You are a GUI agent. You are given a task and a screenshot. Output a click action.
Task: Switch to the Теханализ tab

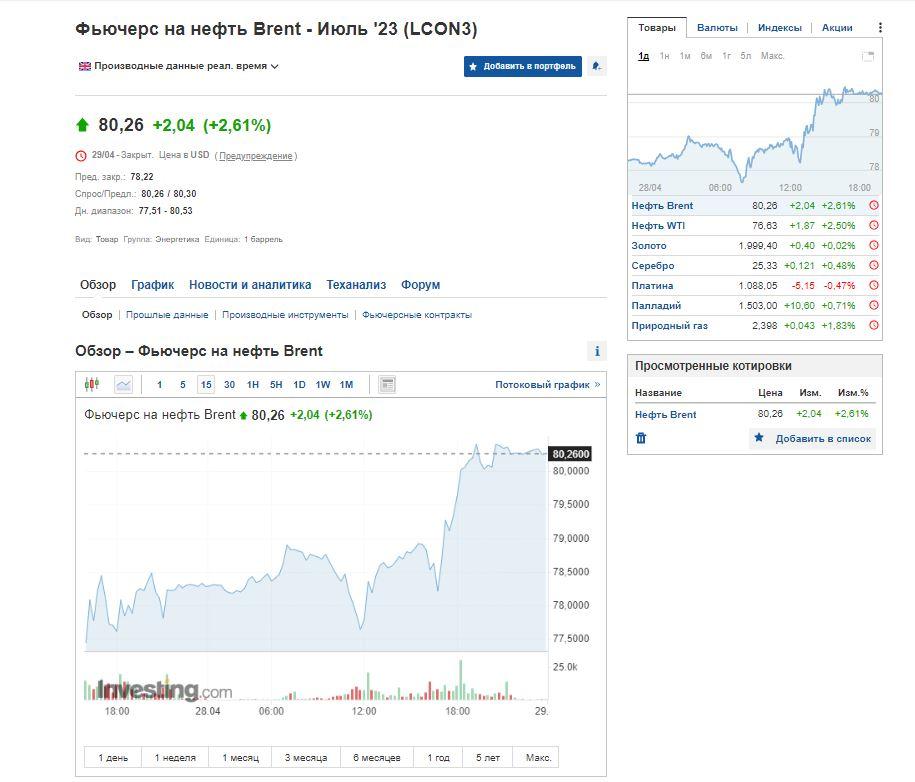coord(357,285)
